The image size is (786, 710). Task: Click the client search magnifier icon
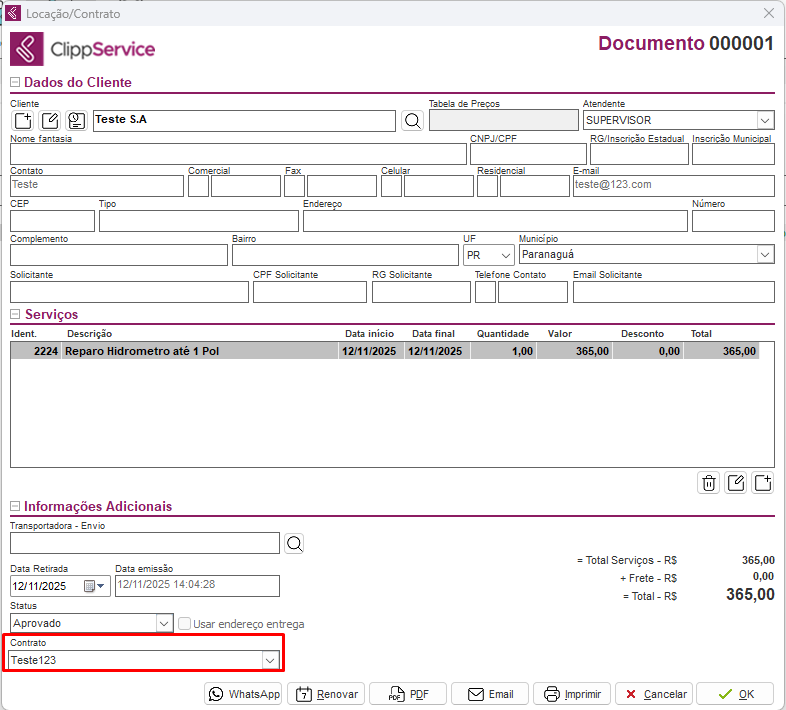click(412, 121)
